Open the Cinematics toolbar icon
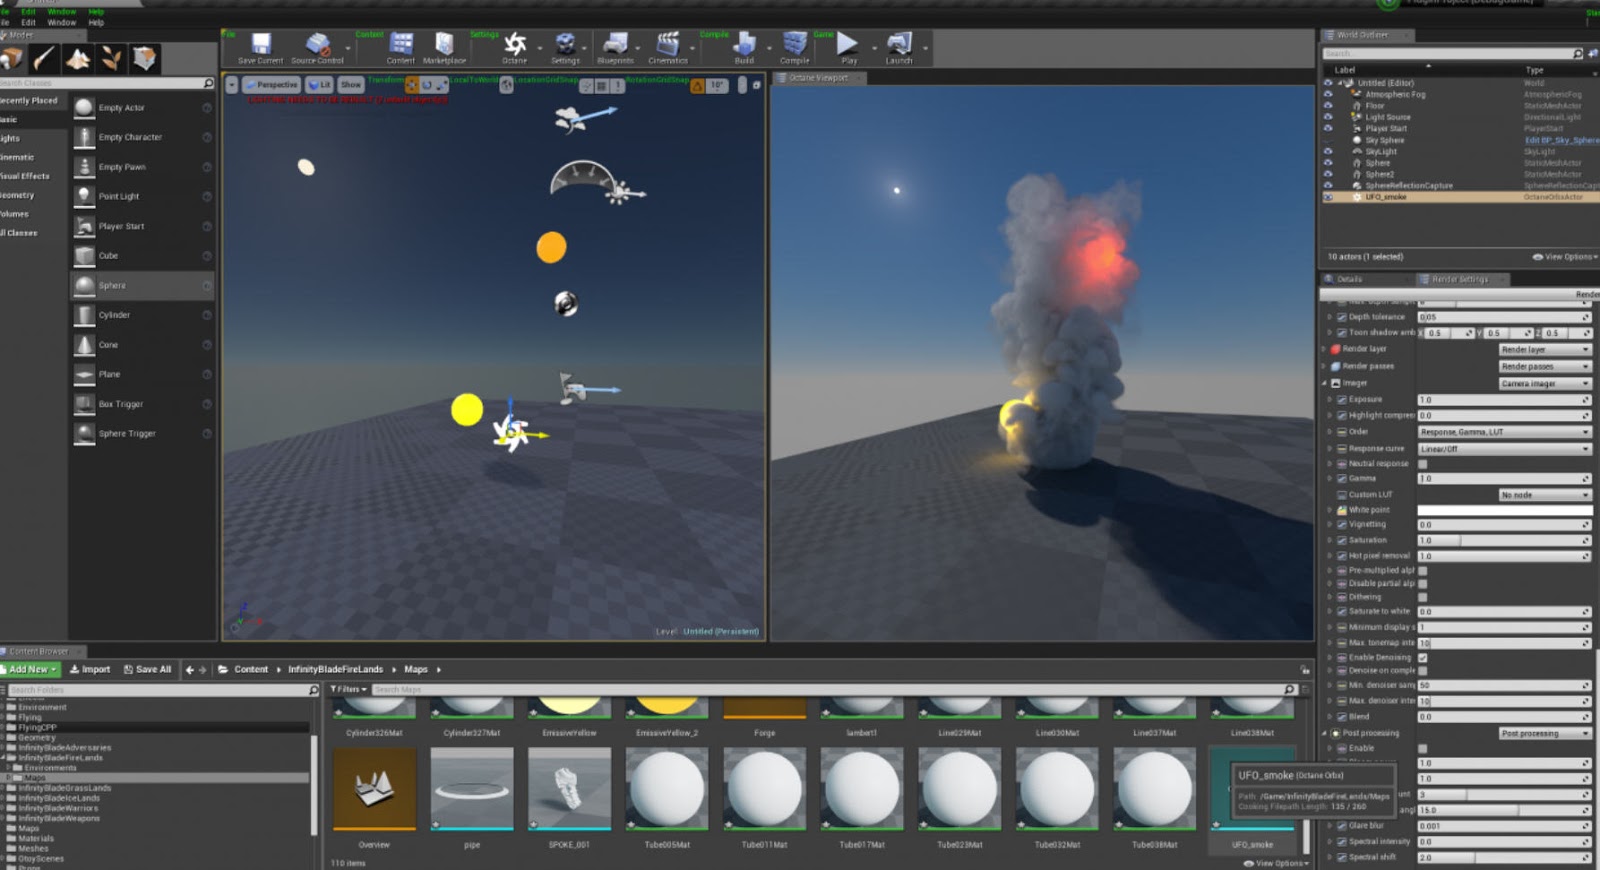The height and width of the screenshot is (870, 1600). (667, 44)
